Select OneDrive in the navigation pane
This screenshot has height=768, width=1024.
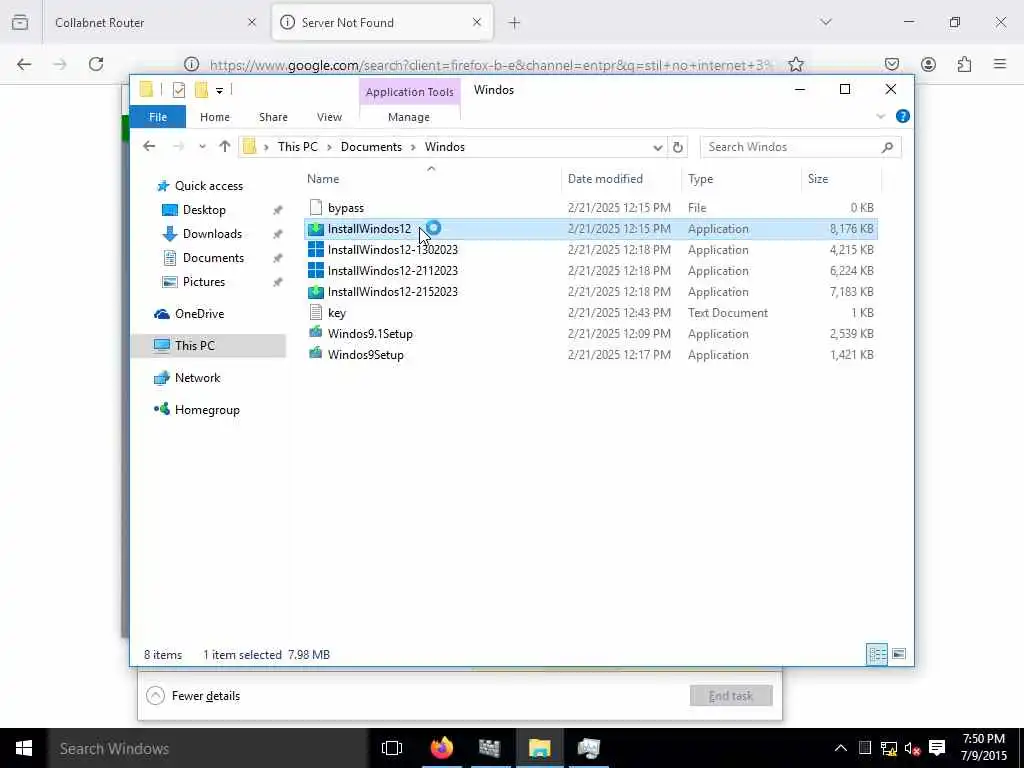199,313
